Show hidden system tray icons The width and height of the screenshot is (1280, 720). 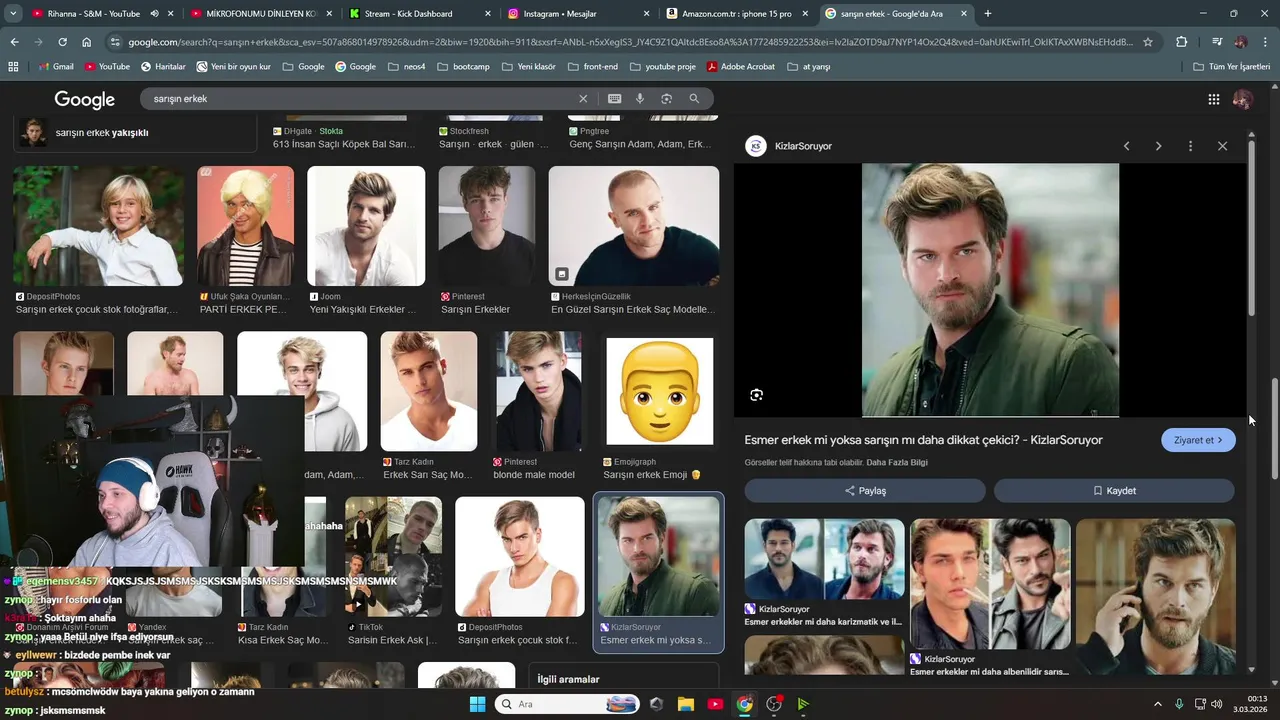click(1158, 704)
